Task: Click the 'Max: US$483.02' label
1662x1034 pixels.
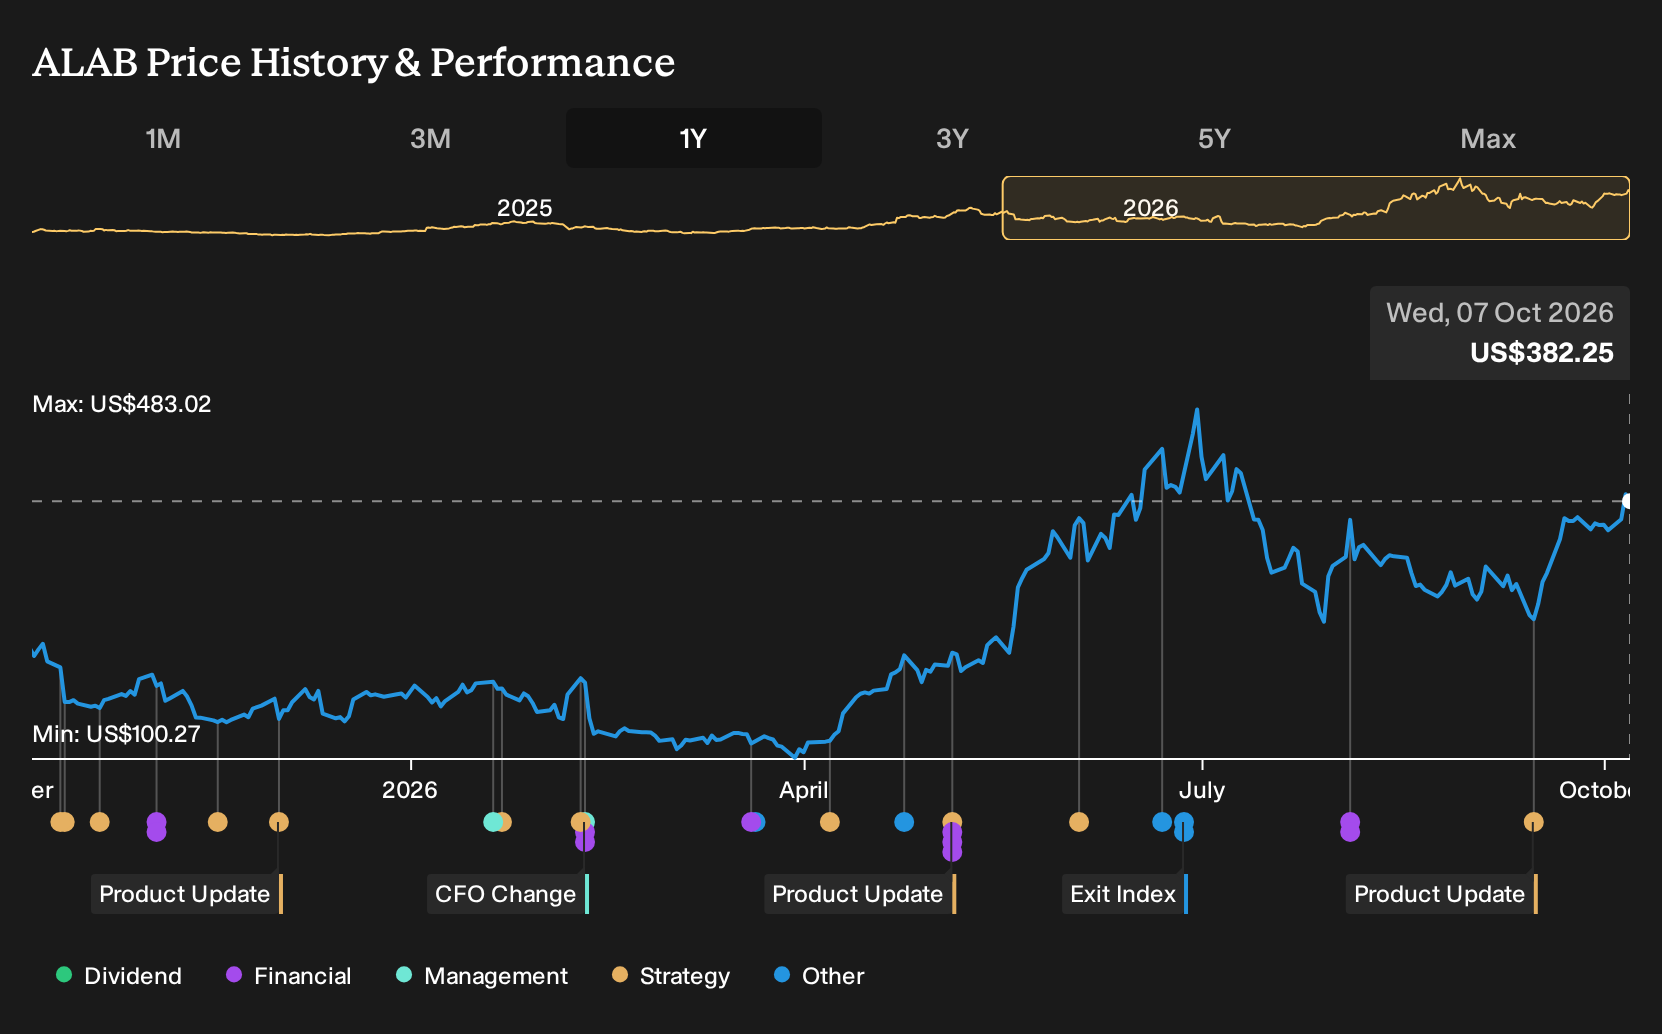Action: 122,404
